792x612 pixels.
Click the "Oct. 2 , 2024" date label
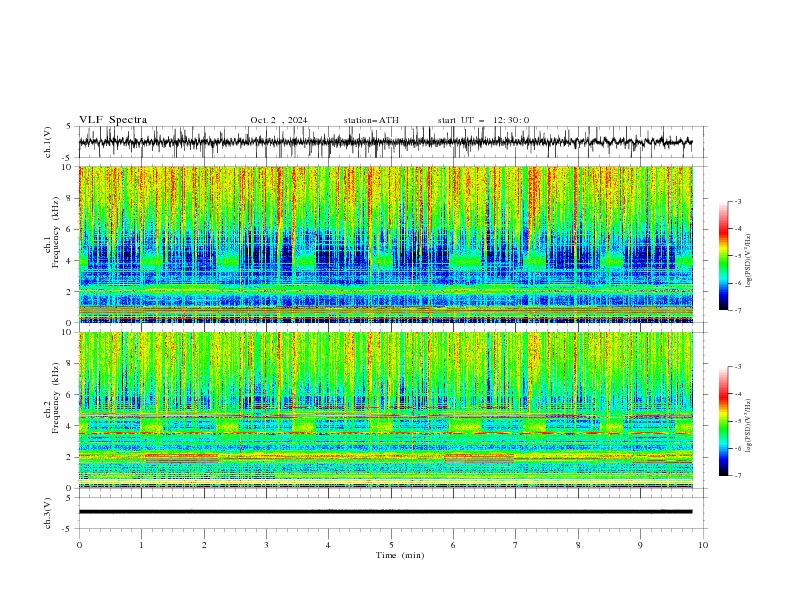(x=278, y=120)
